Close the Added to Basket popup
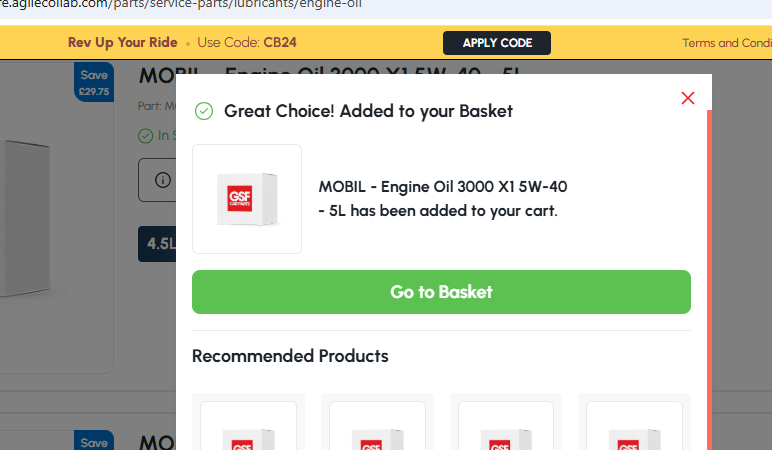772x450 pixels. 688,98
